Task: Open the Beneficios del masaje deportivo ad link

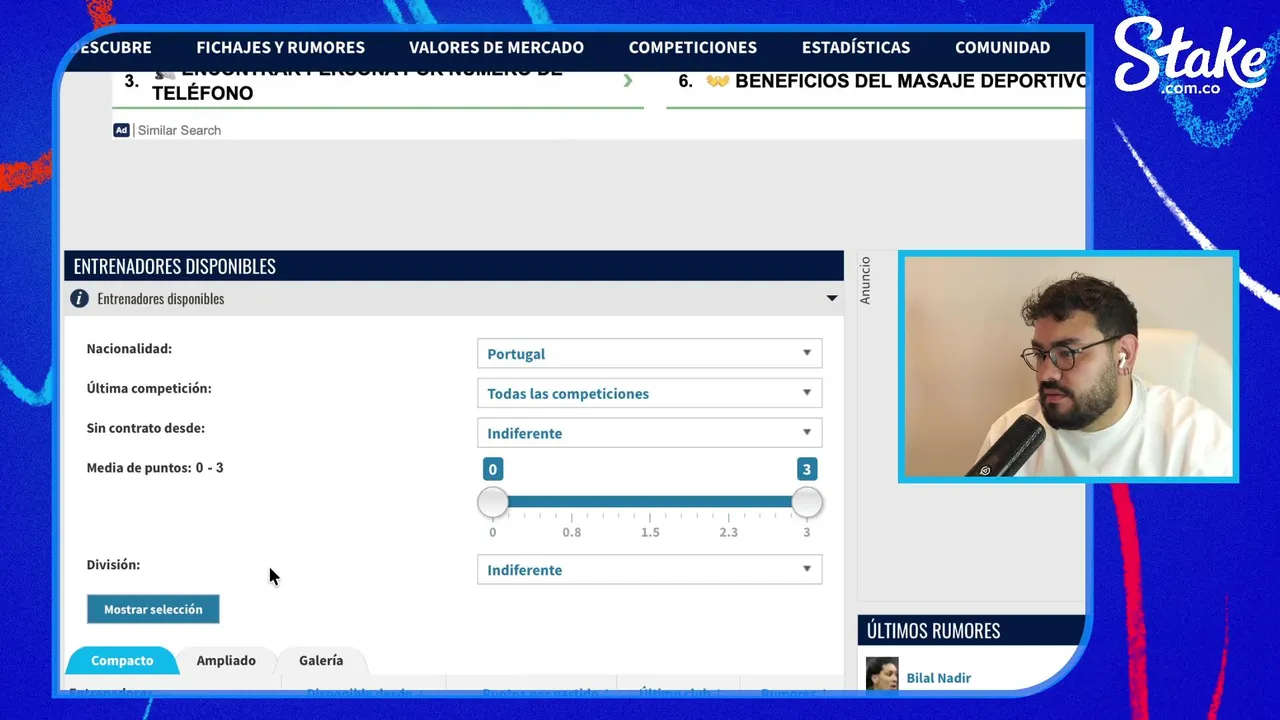Action: [910, 81]
